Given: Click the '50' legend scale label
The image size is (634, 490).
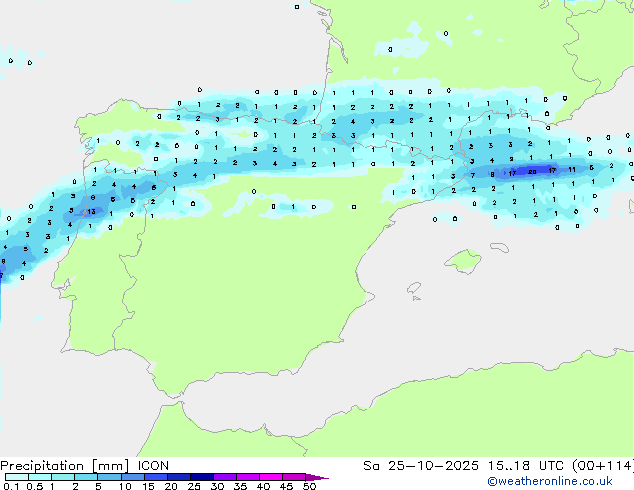Looking at the screenshot, I should coord(309,486).
